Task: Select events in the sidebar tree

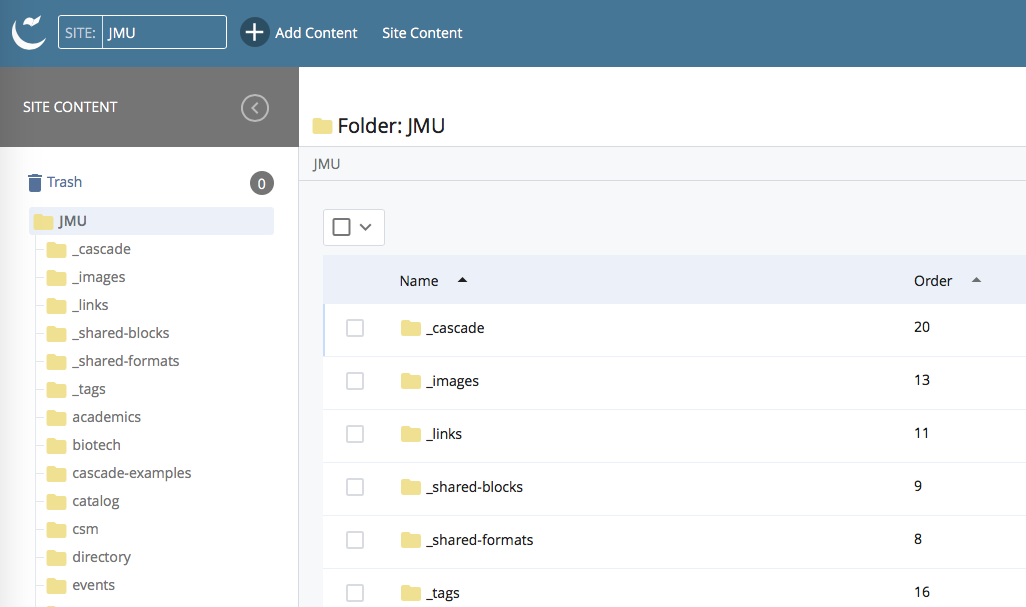Action: (94, 585)
